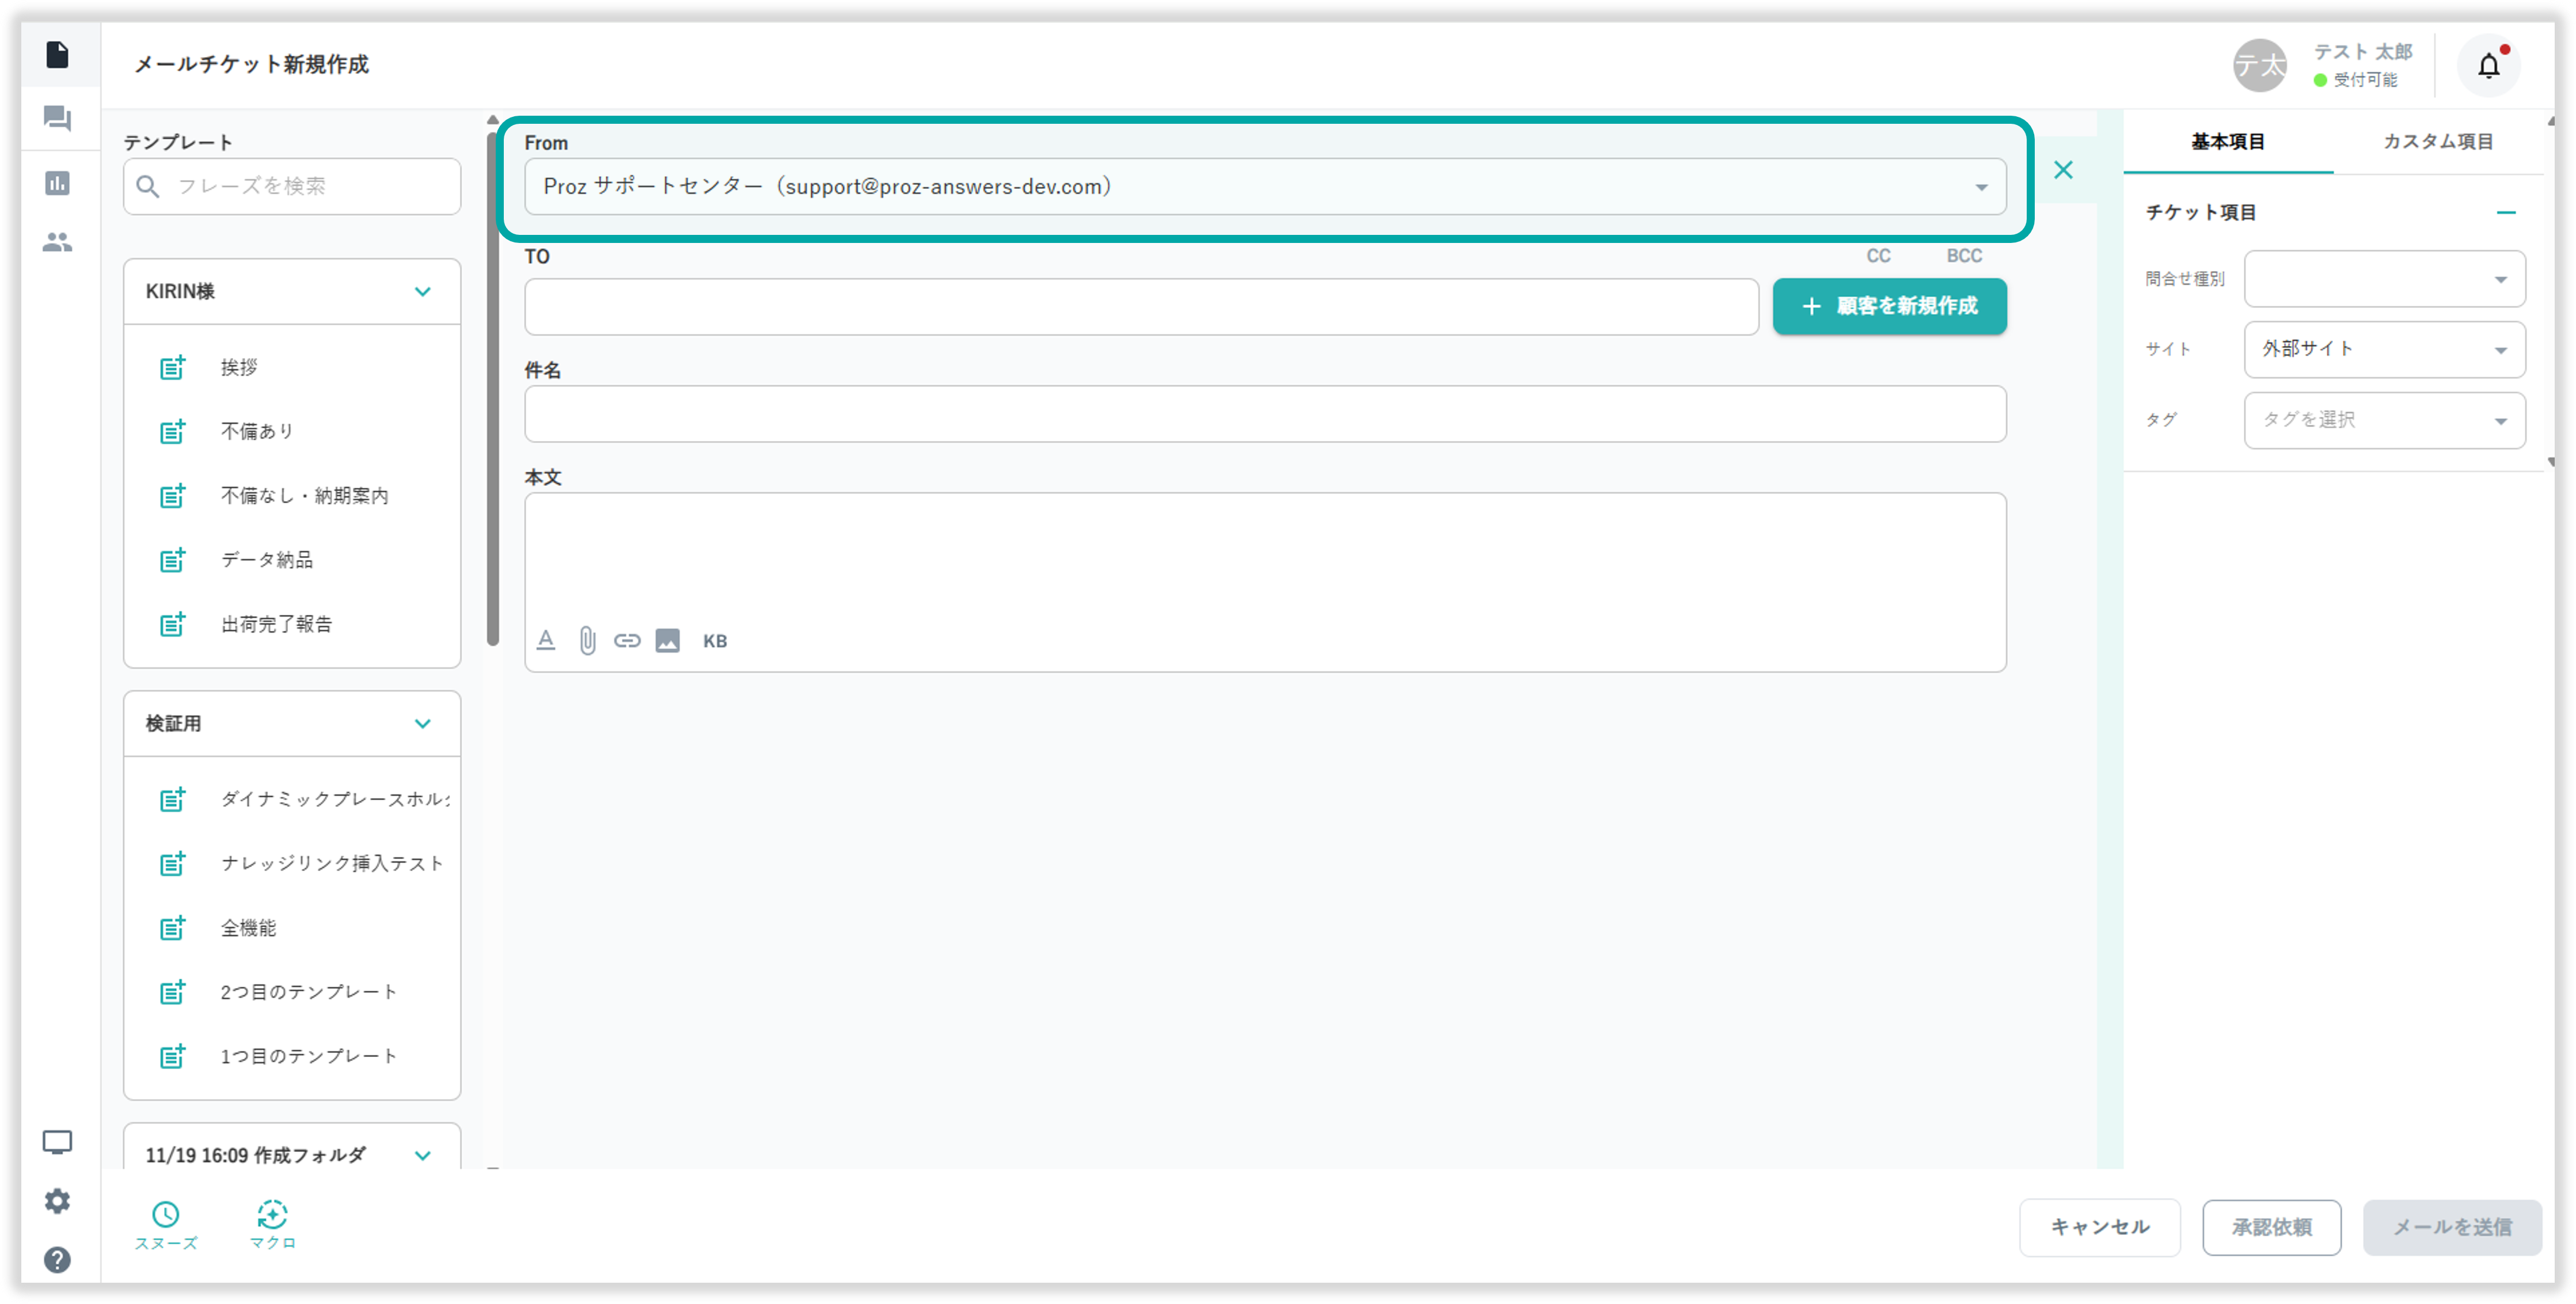This screenshot has width=2576, height=1304.
Task: Click the キャンセル button
Action: (2099, 1227)
